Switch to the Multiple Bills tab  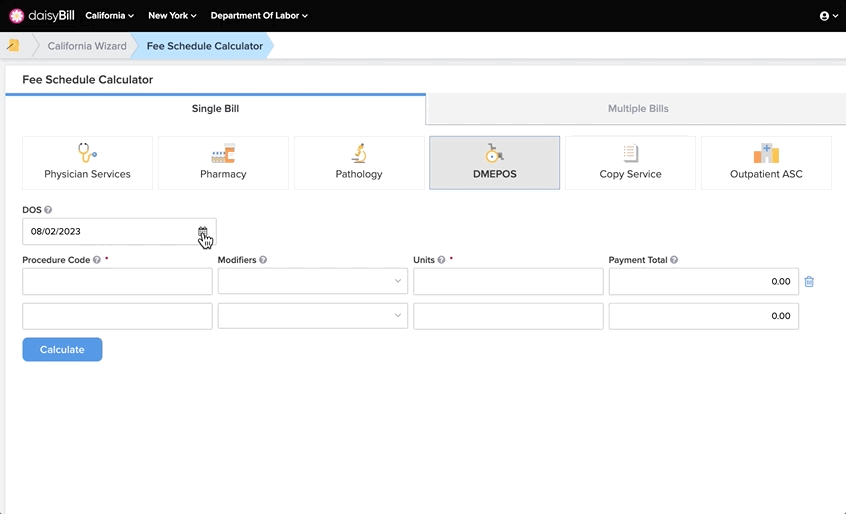(638, 108)
